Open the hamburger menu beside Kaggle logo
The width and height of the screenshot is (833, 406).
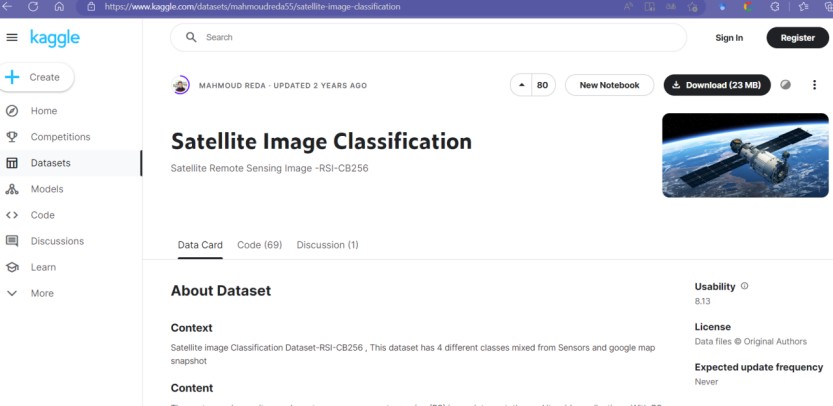pos(12,38)
